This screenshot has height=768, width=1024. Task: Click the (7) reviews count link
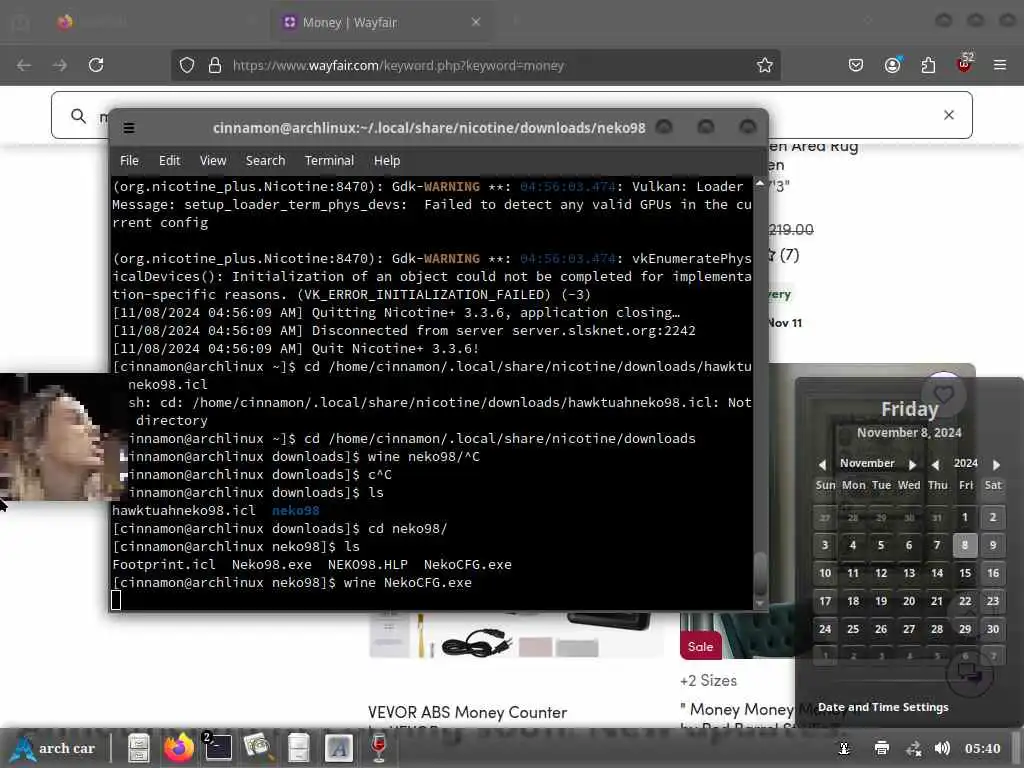pyautogui.click(x=789, y=255)
